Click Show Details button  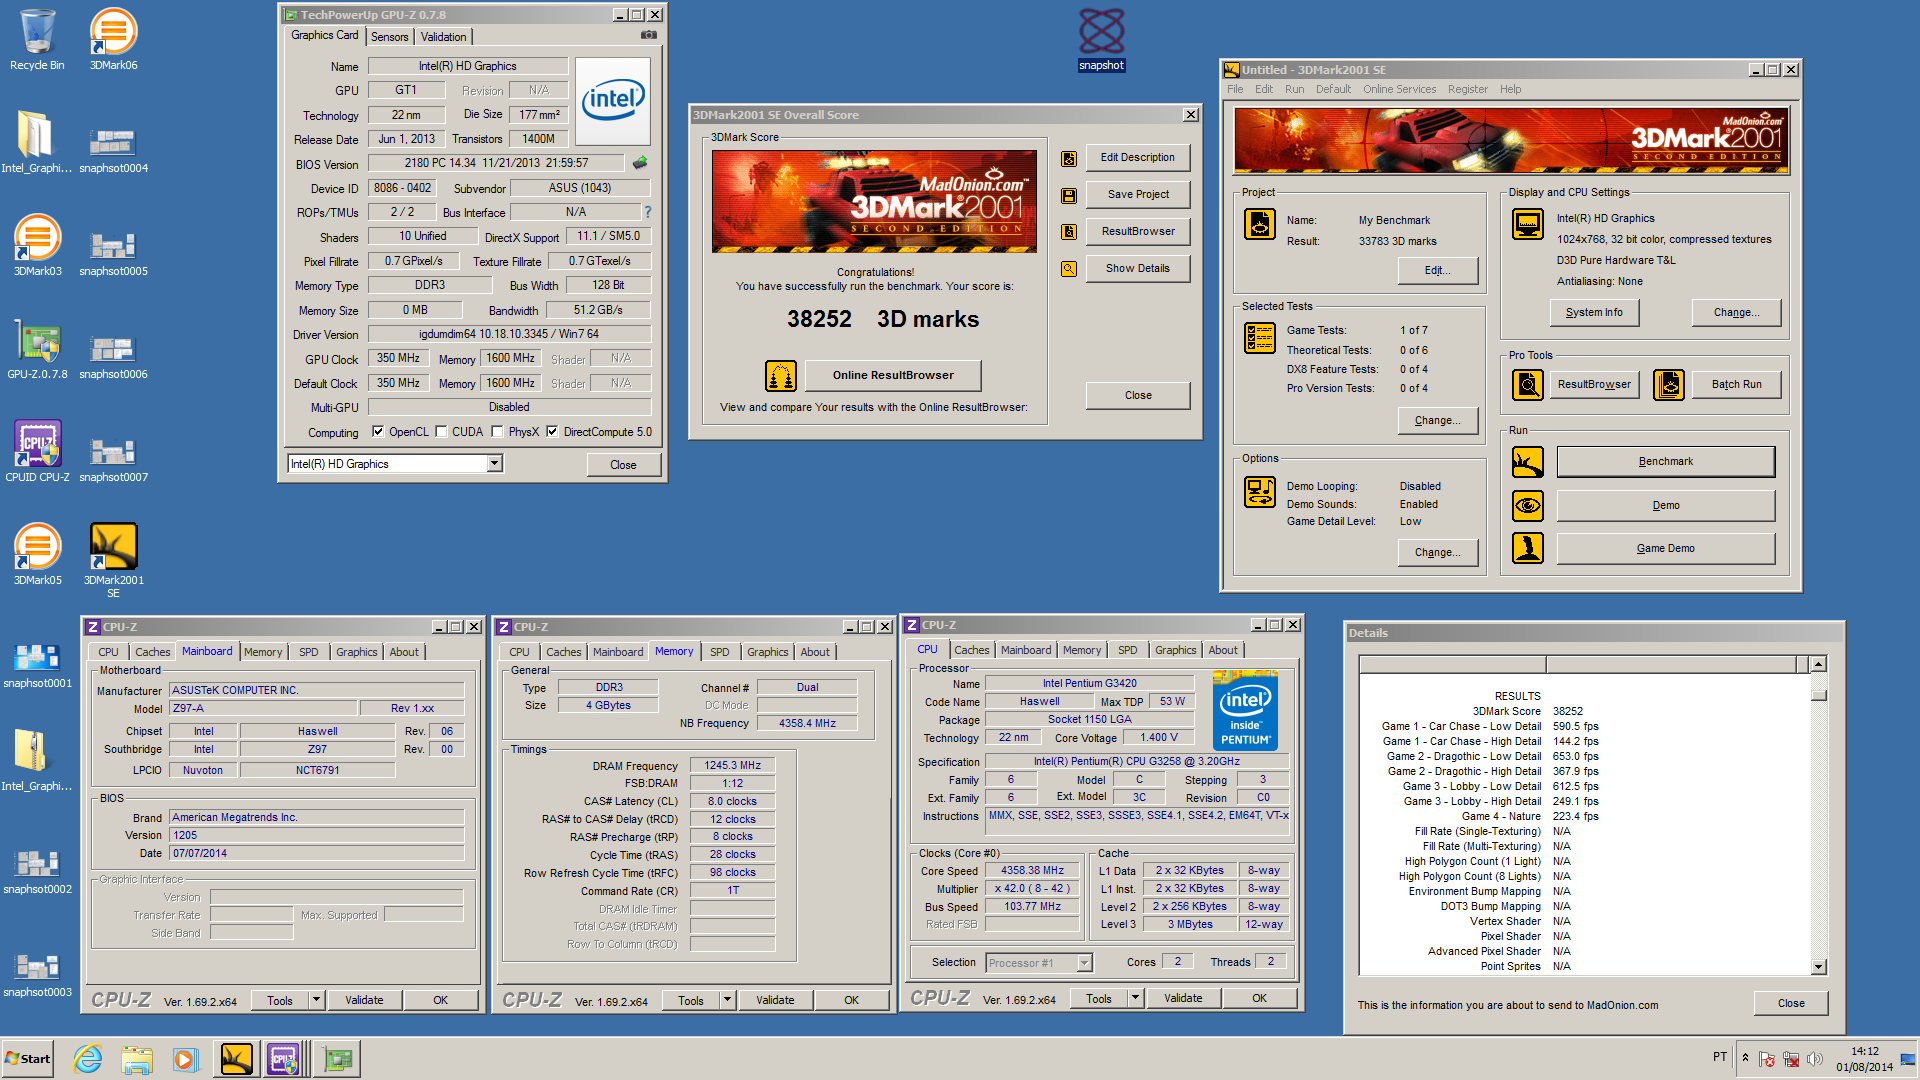coord(1138,269)
